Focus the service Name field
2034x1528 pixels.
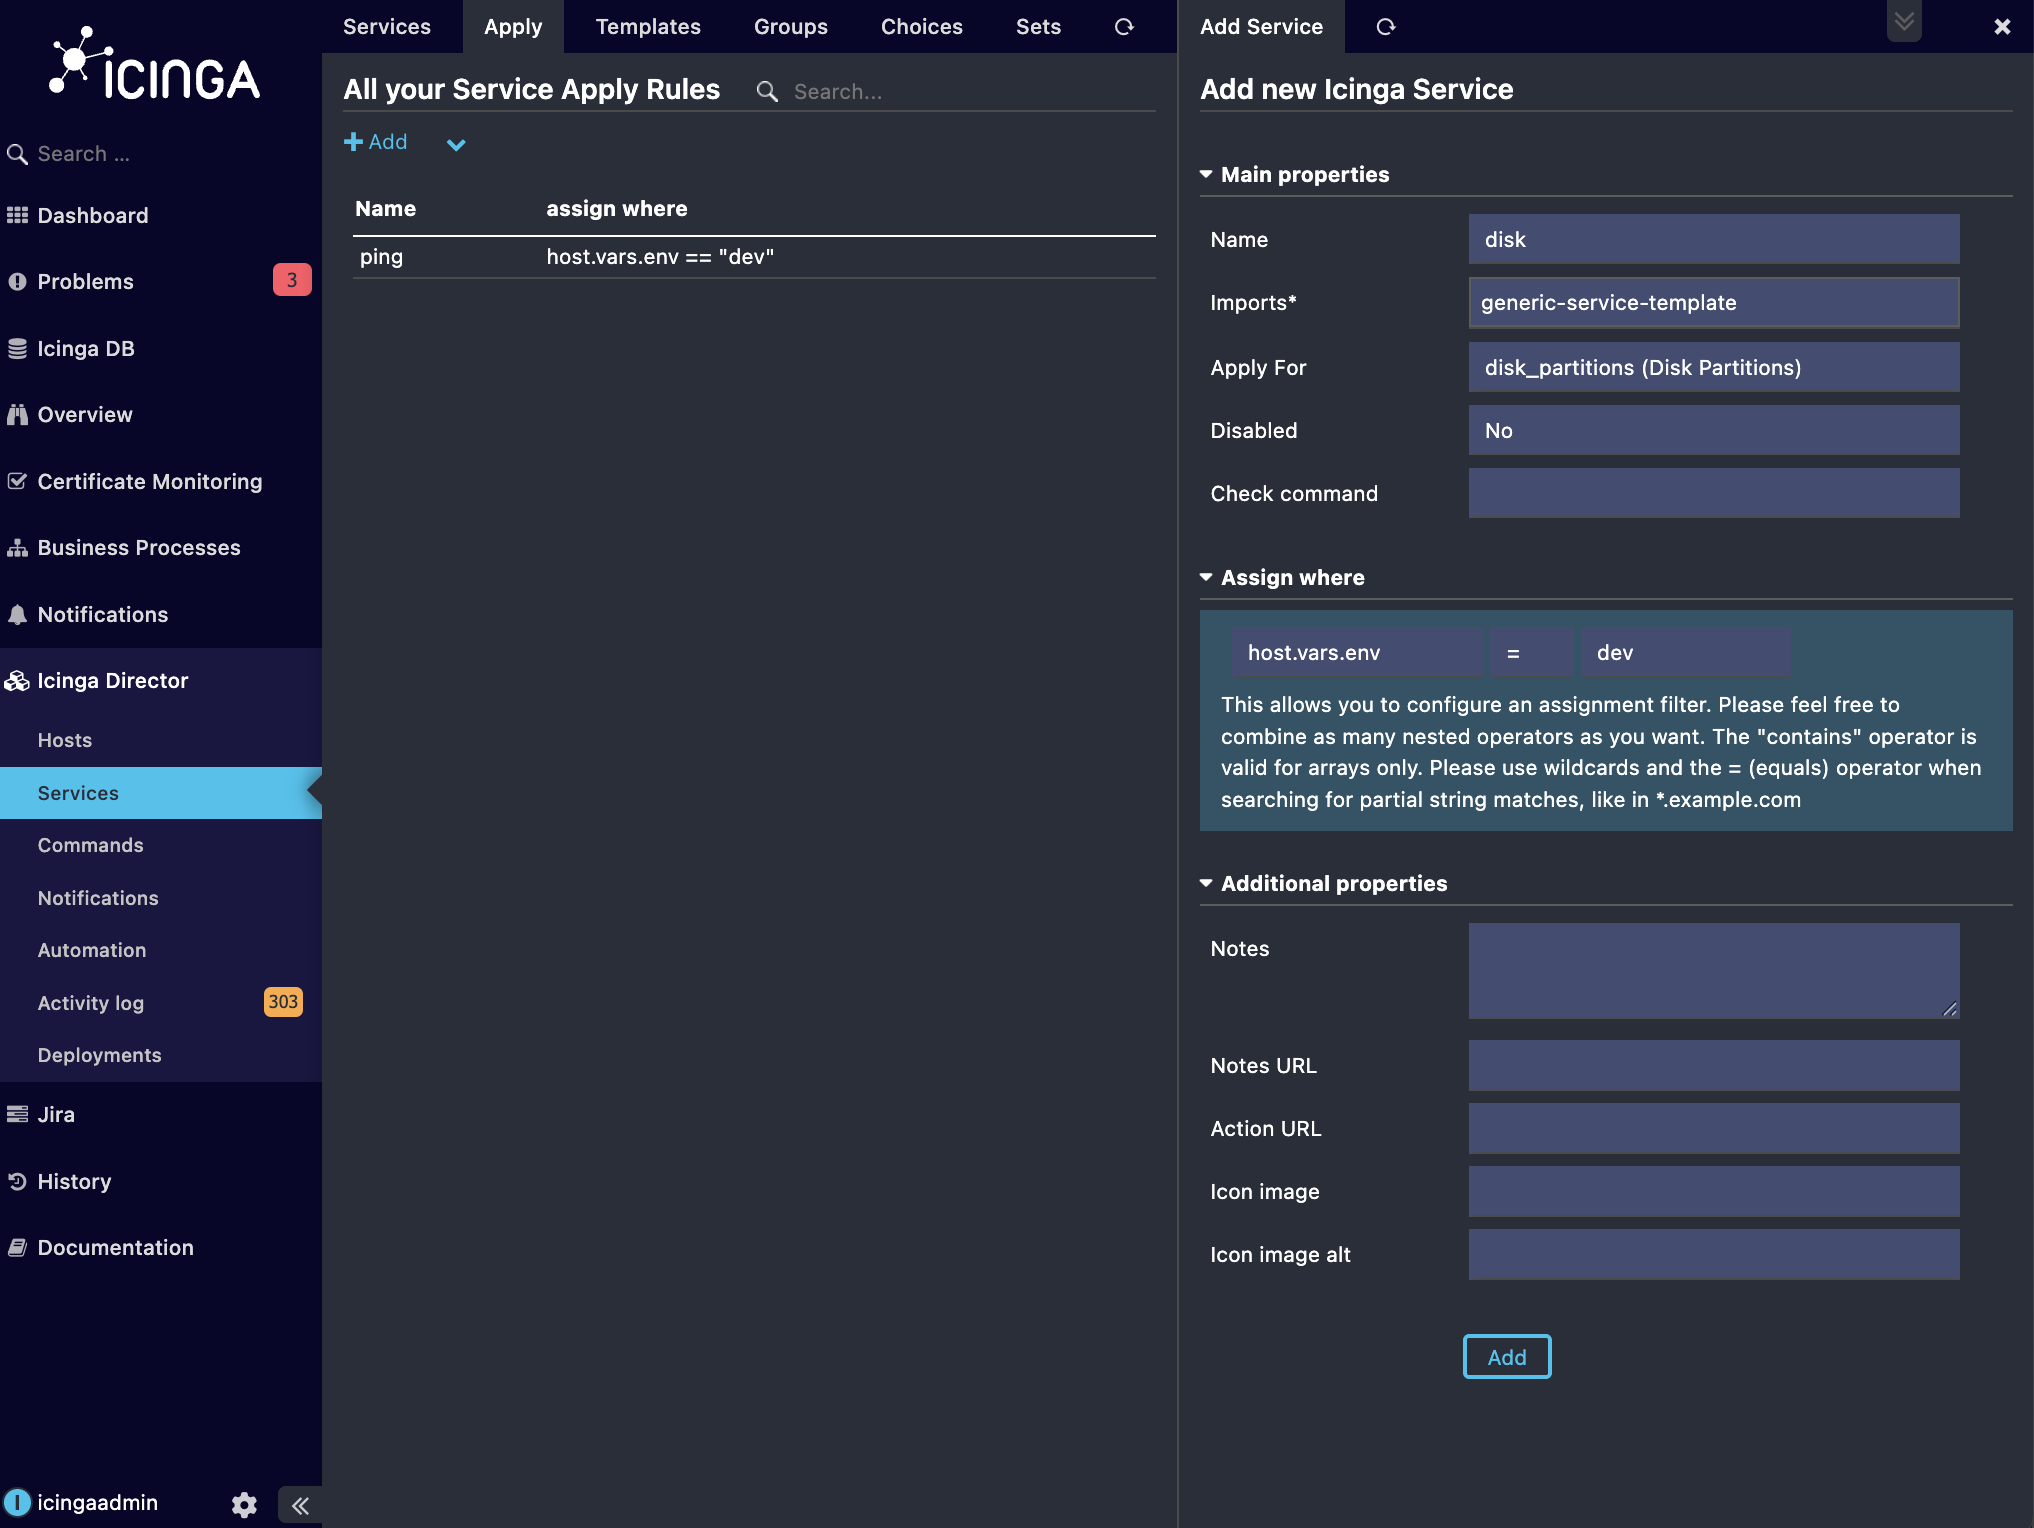[1714, 239]
